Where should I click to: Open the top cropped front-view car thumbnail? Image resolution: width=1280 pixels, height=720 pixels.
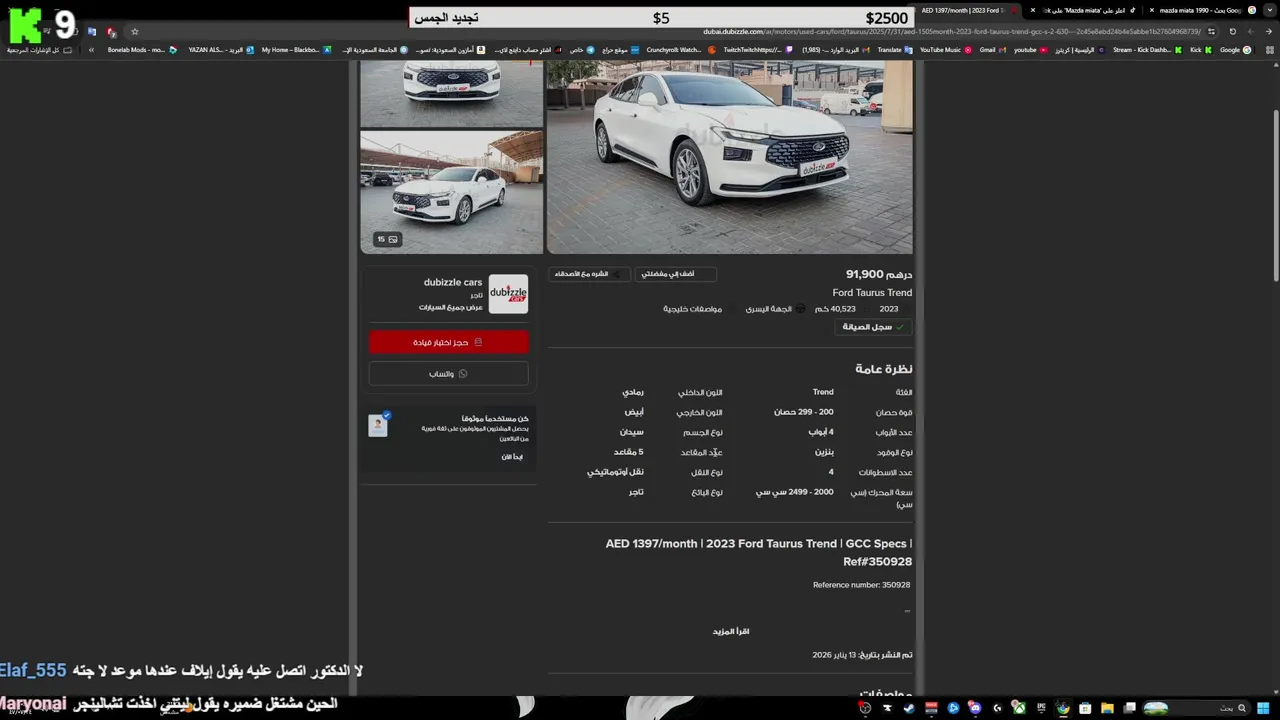pyautogui.click(x=451, y=93)
